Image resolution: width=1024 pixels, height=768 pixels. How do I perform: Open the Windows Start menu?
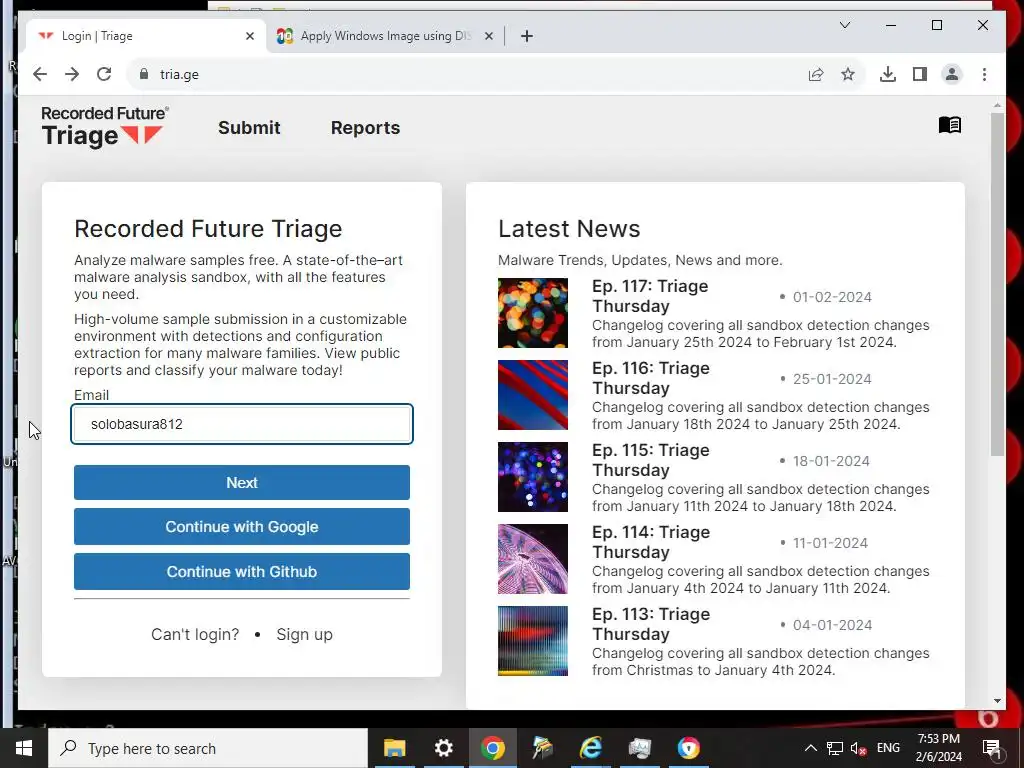point(24,748)
